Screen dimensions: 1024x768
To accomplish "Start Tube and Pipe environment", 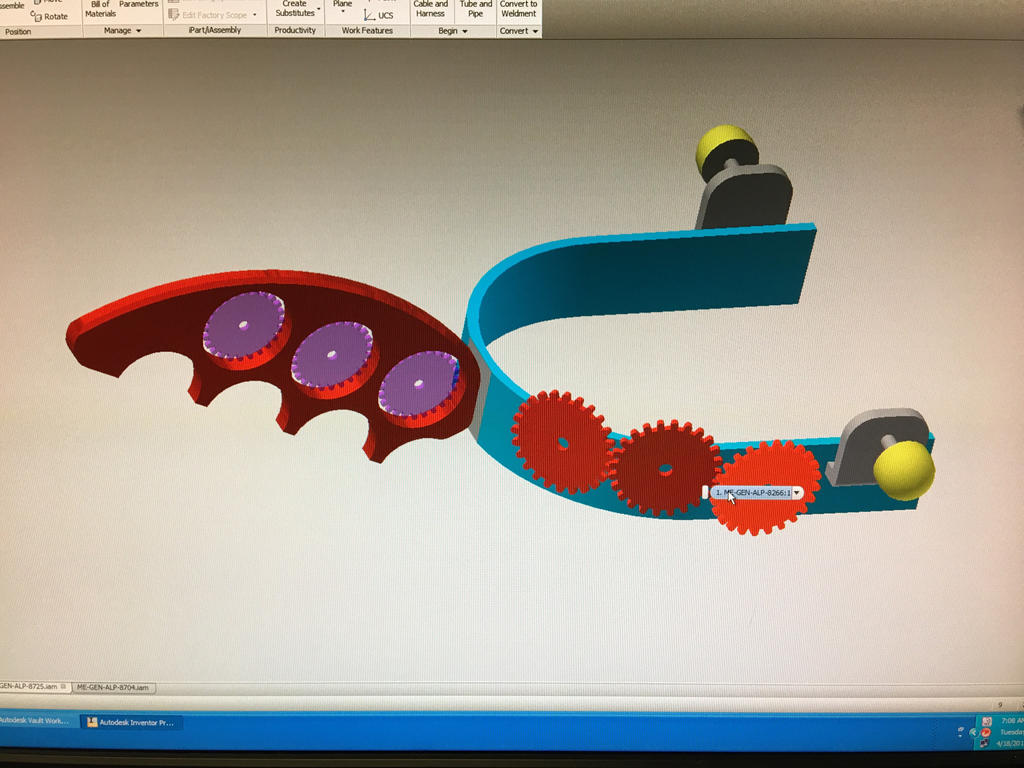I will 476,8.
